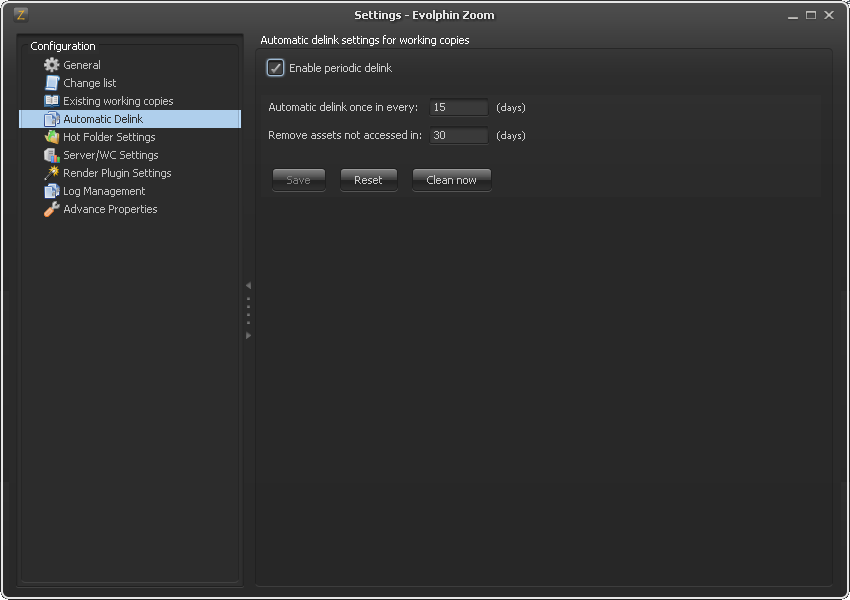This screenshot has width=850, height=600.
Task: Open Advance Properties
Action: (110, 209)
